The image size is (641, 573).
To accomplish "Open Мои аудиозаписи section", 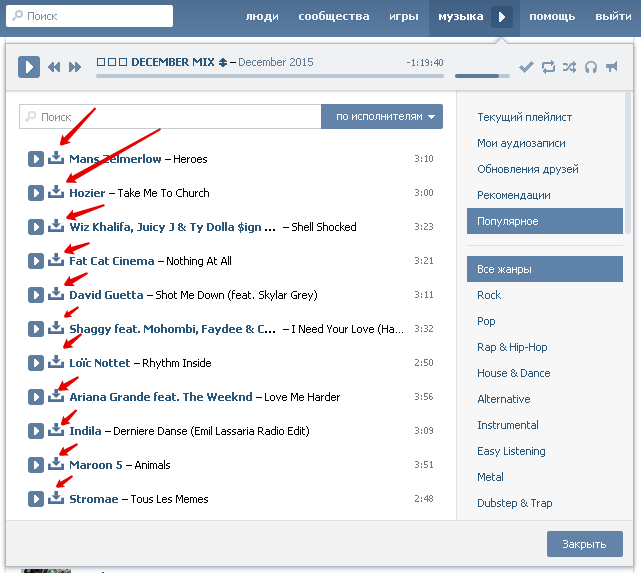I will 521,143.
